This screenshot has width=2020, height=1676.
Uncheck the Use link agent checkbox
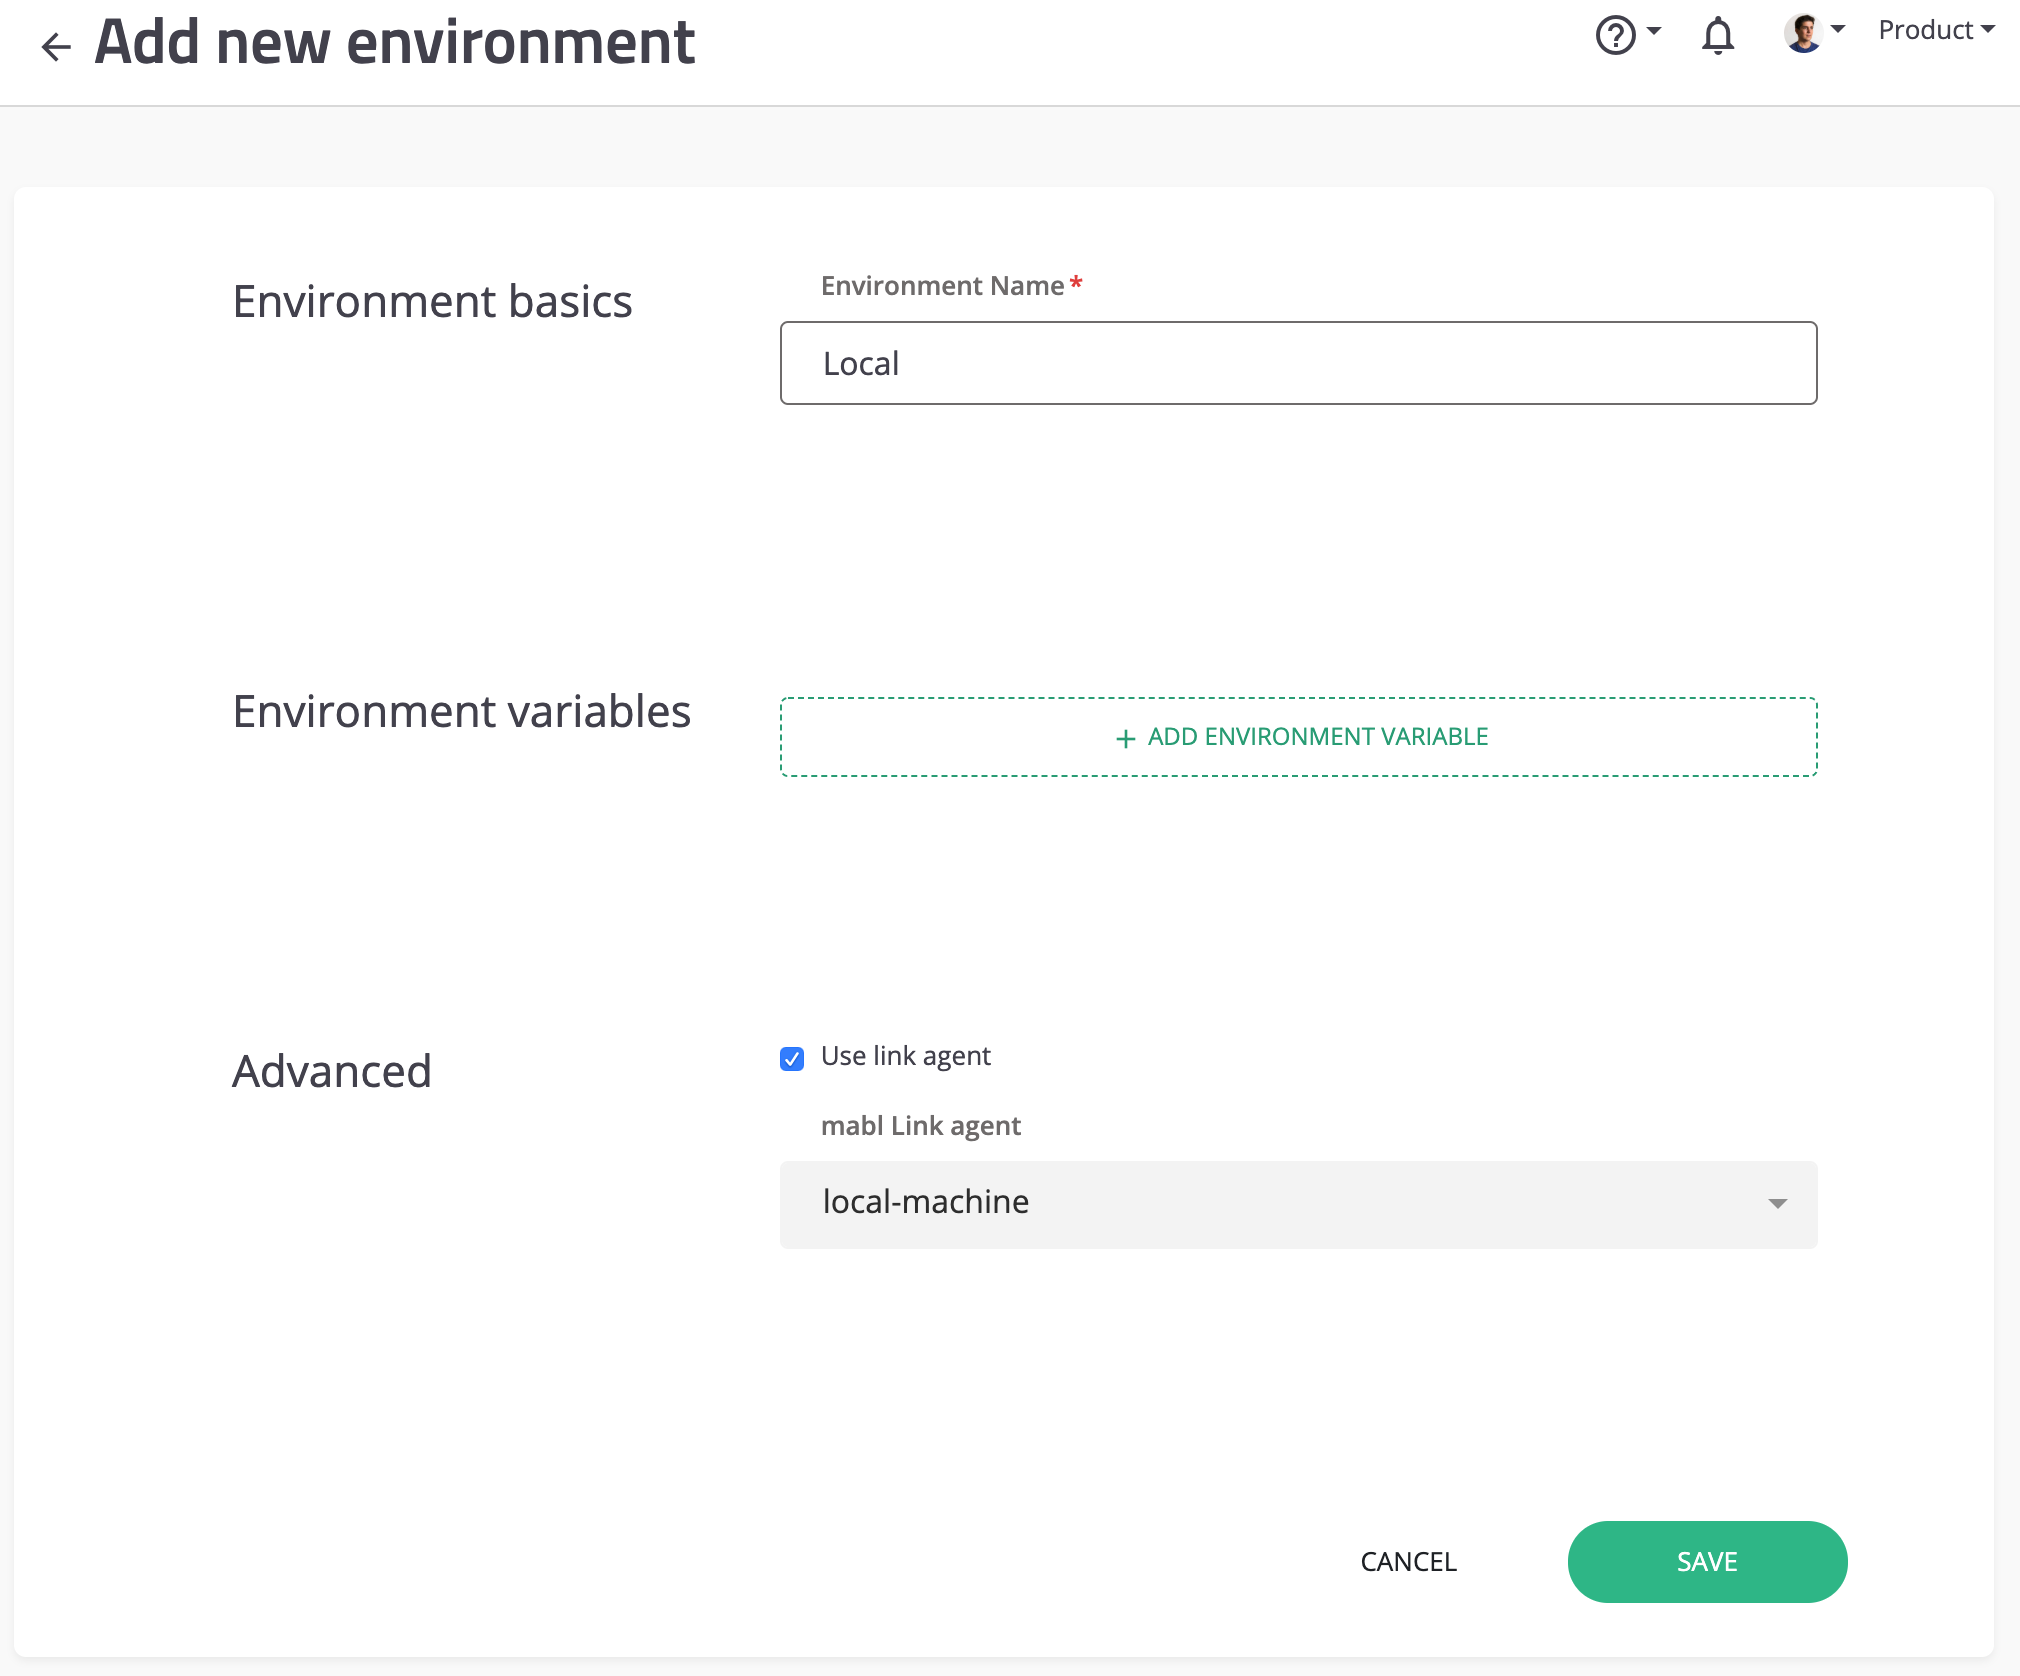(x=792, y=1058)
